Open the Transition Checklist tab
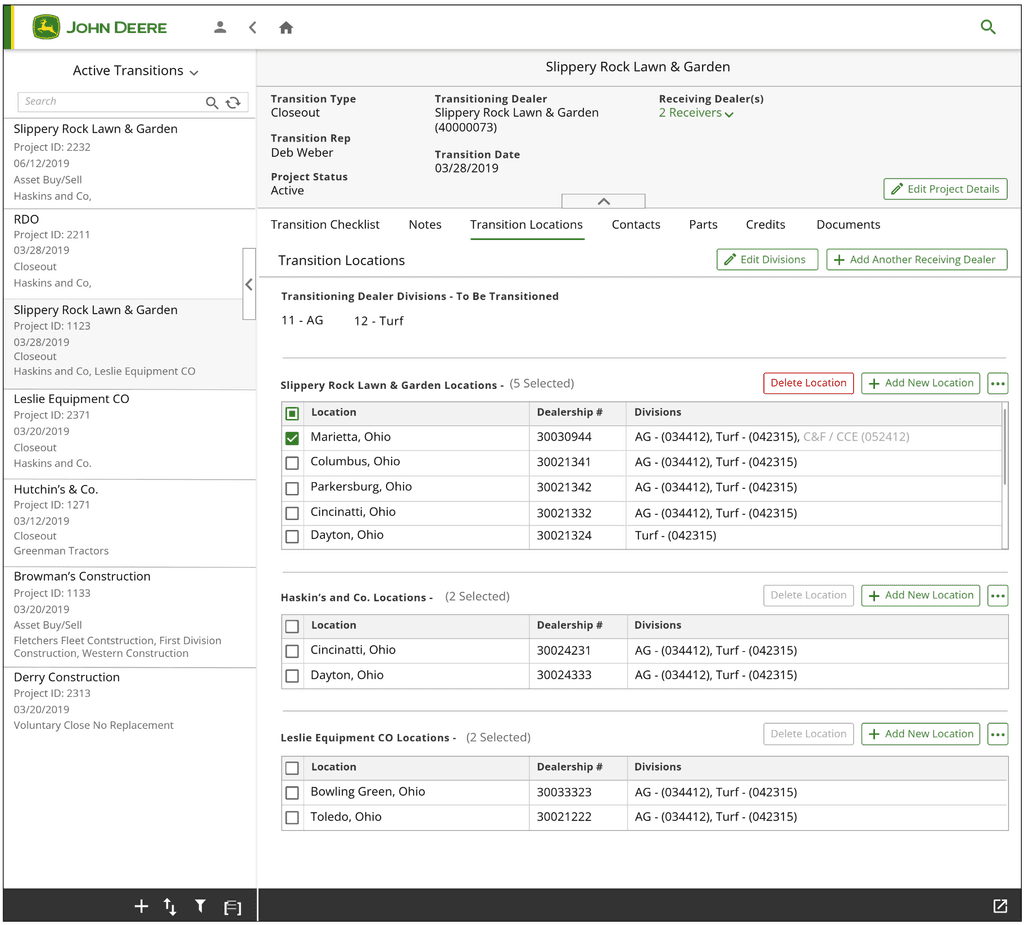Viewport: 1024px width, 925px height. click(325, 225)
